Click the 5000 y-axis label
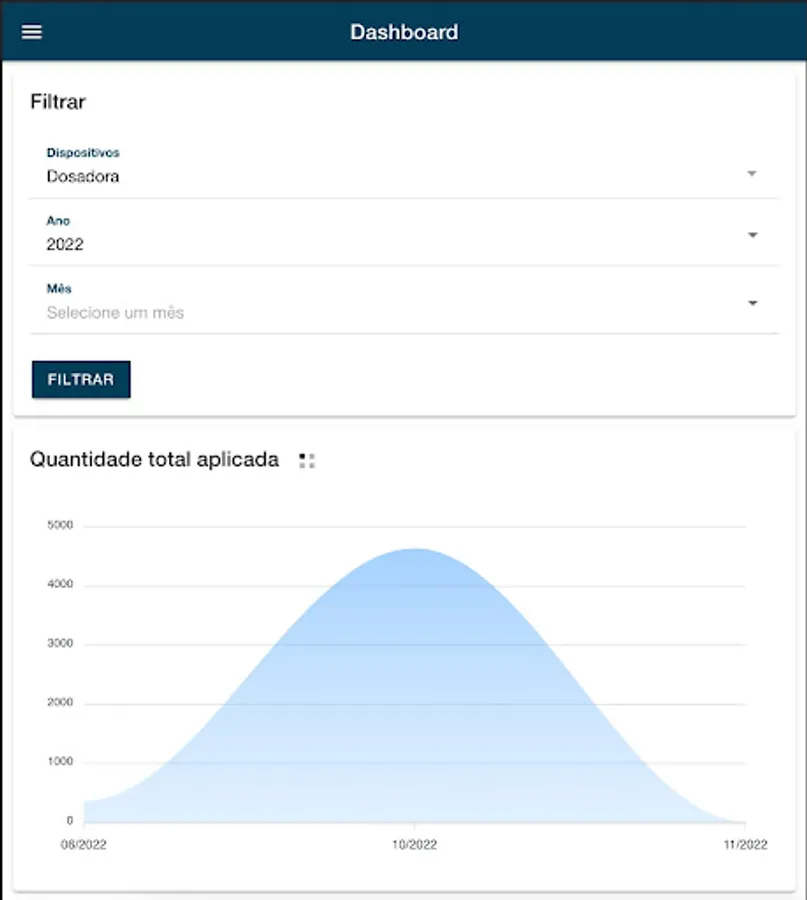 point(60,526)
